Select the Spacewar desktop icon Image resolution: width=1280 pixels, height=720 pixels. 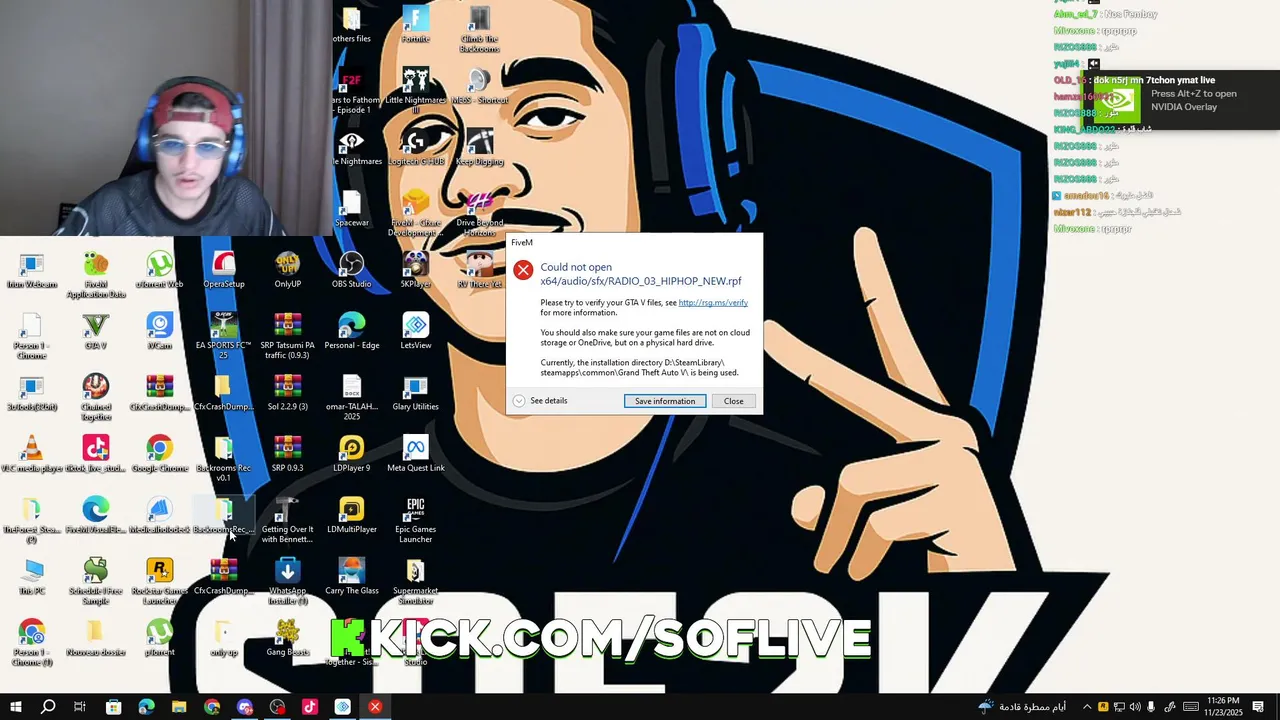[351, 209]
